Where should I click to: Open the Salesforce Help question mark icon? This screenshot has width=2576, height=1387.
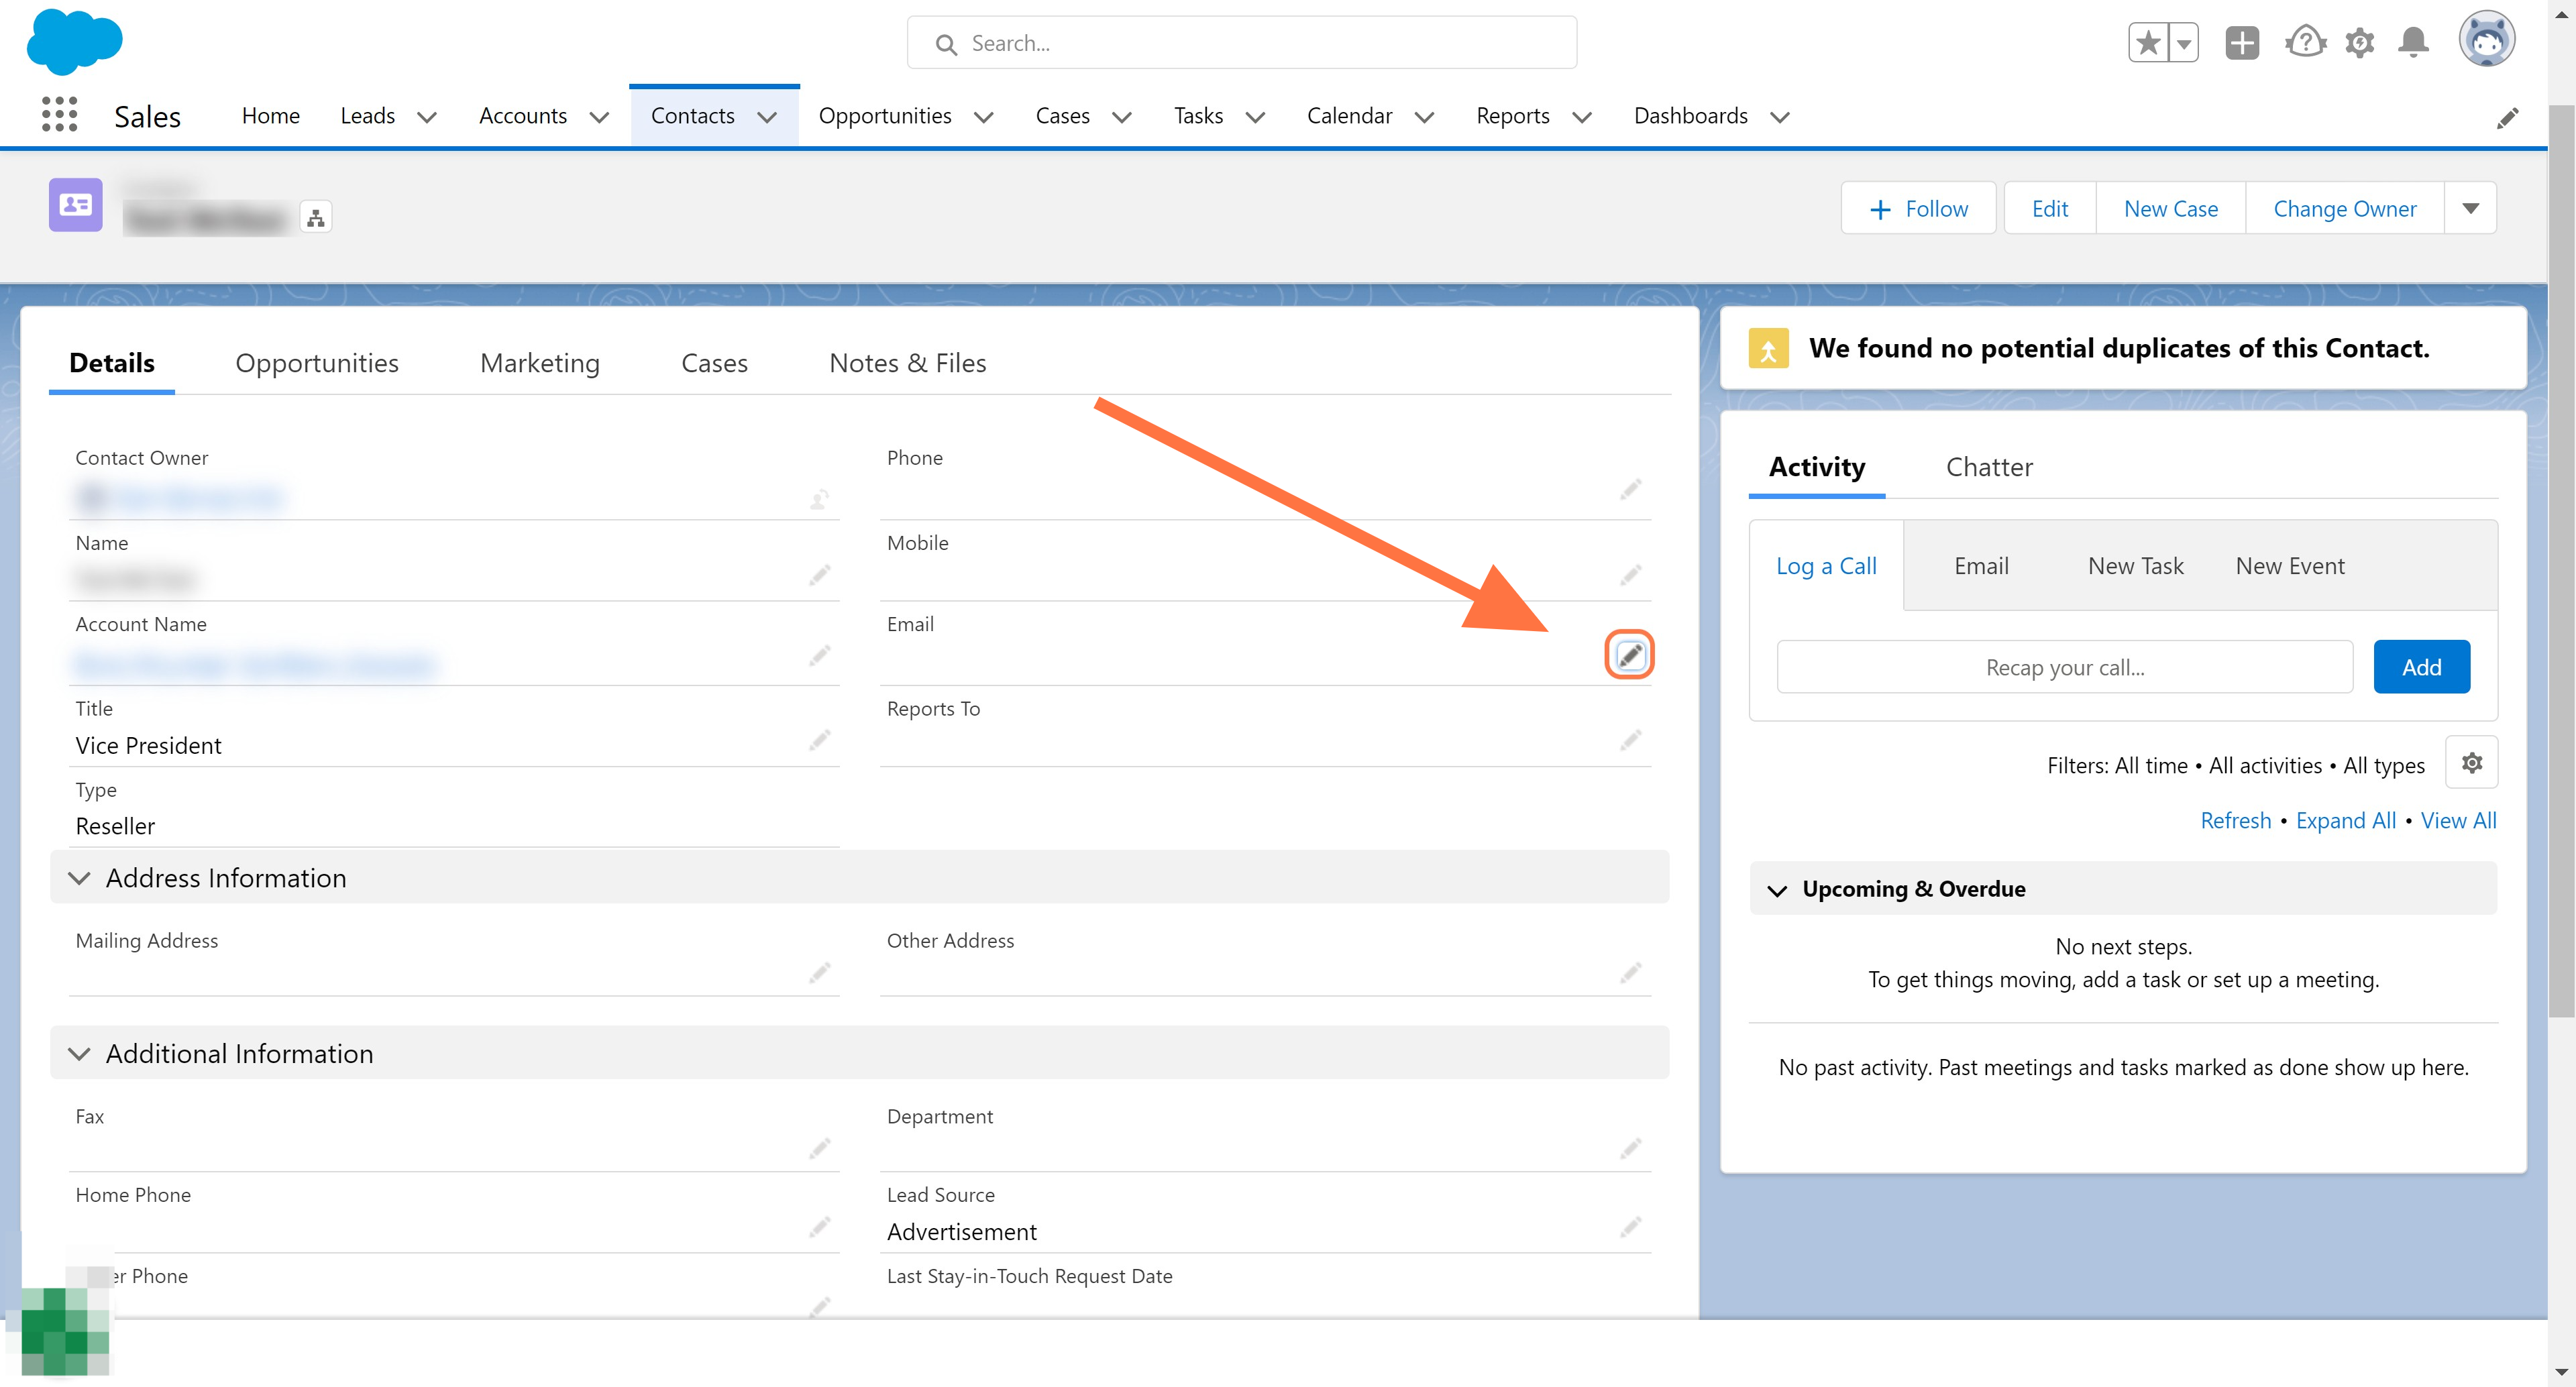click(x=2305, y=43)
